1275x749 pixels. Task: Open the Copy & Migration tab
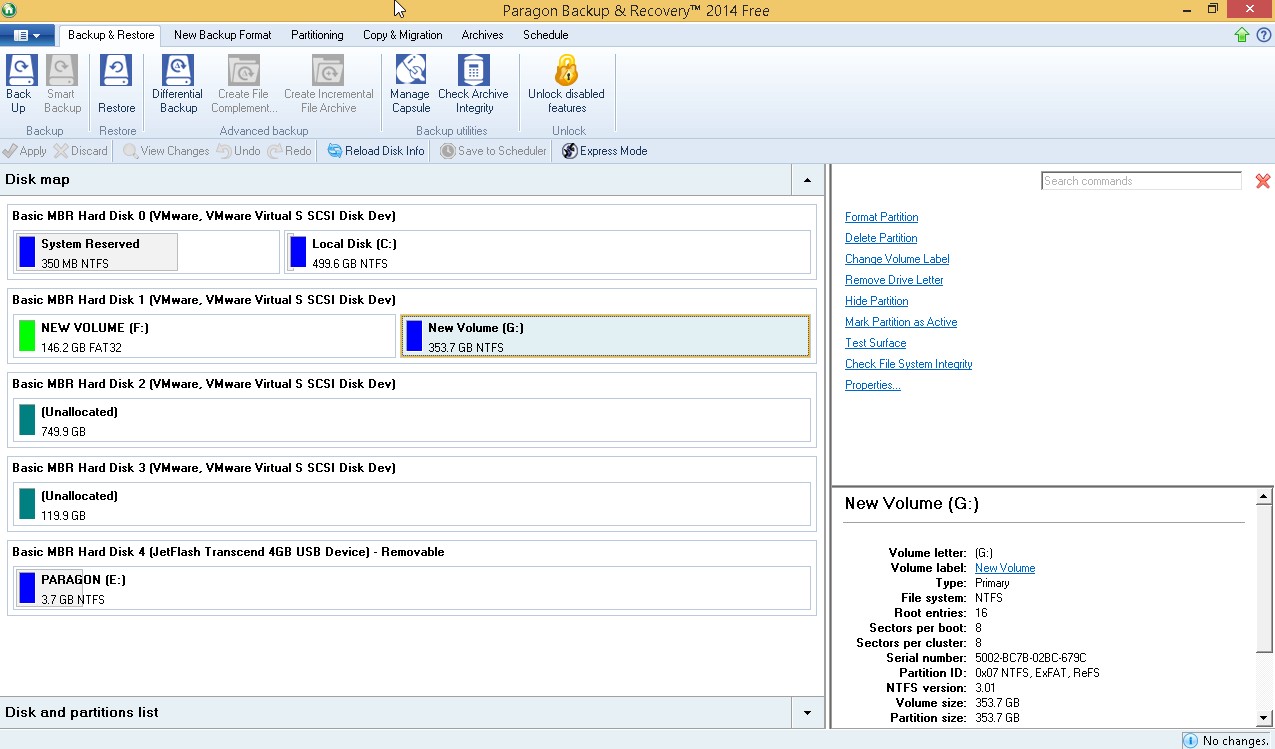click(402, 35)
